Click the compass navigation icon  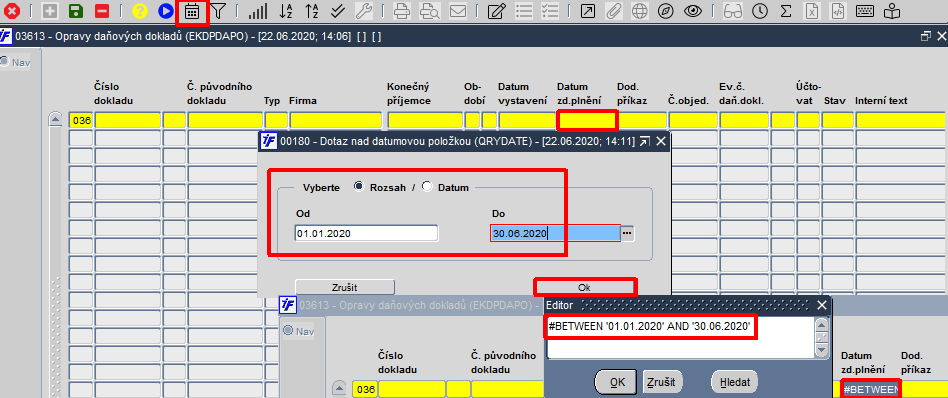tap(666, 11)
